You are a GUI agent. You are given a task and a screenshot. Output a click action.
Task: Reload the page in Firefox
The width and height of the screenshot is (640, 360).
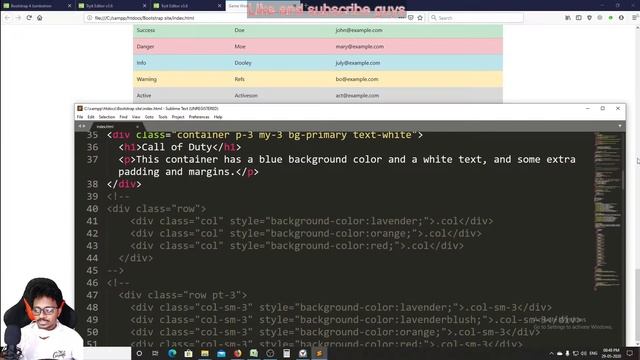29,18
